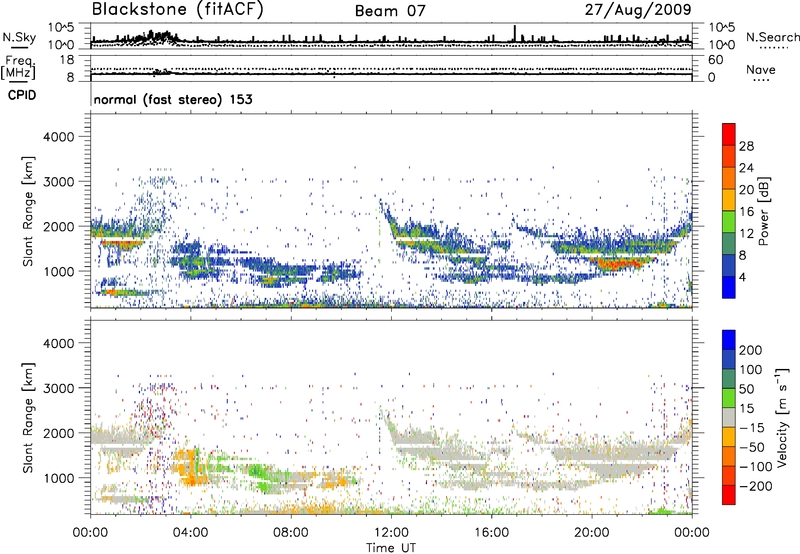This screenshot has height=554, width=800.
Task: Click the power panel 'Slant Range [km]' label
Action: coord(28,211)
